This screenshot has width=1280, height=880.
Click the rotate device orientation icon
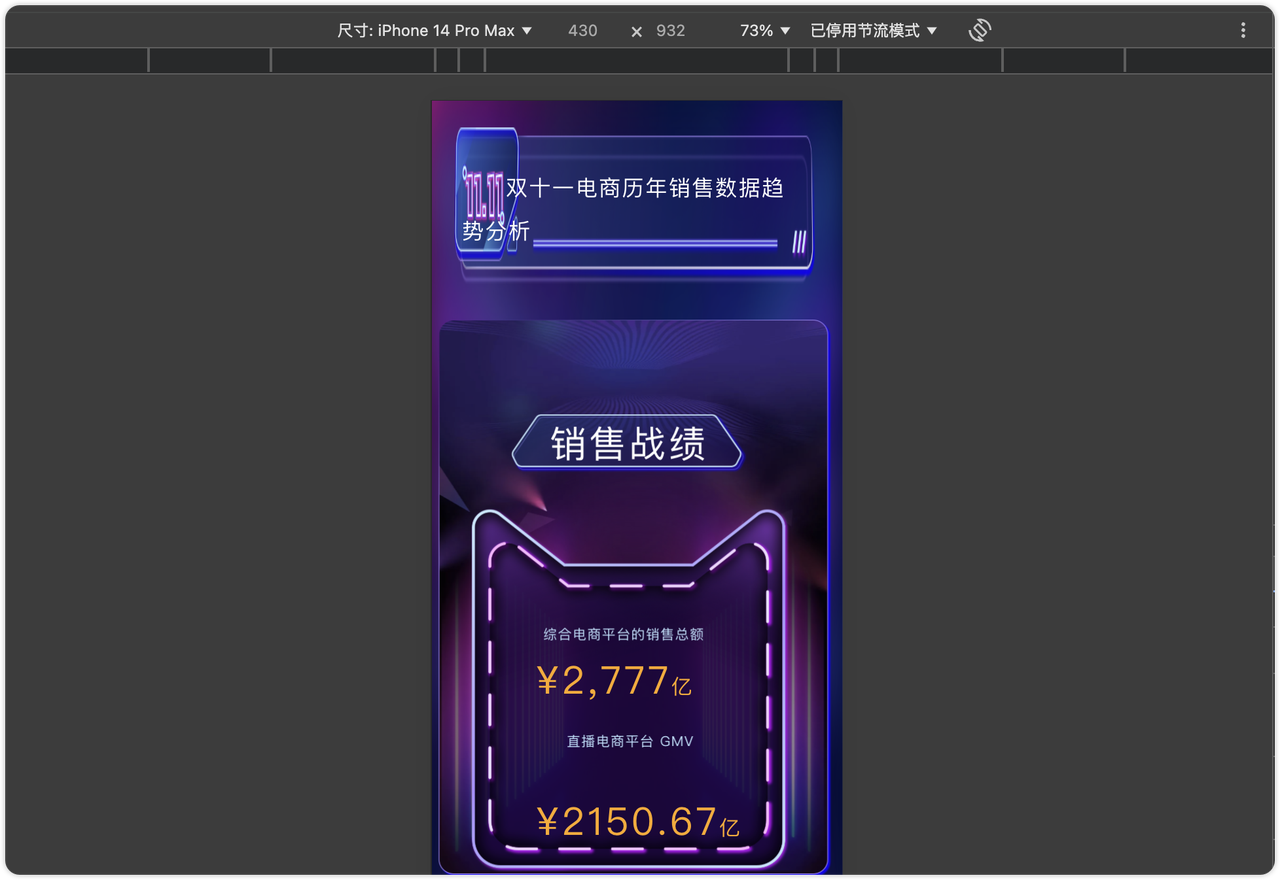coord(980,31)
